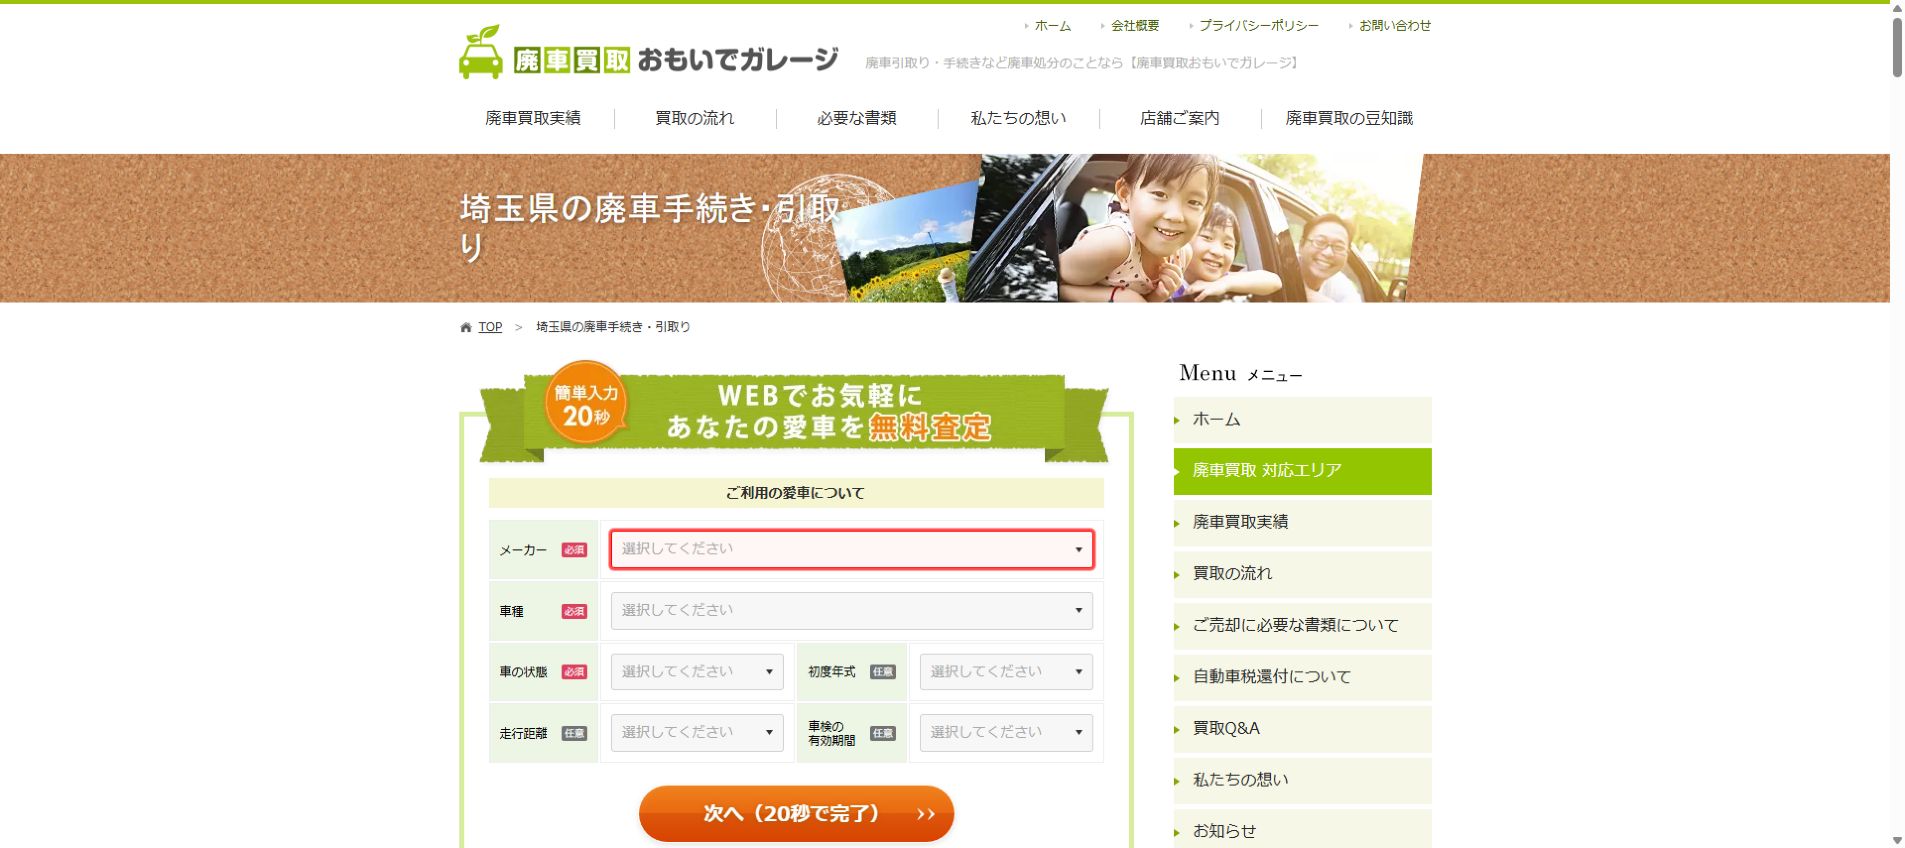Select 買取の流れ in side Menu

click(1303, 574)
